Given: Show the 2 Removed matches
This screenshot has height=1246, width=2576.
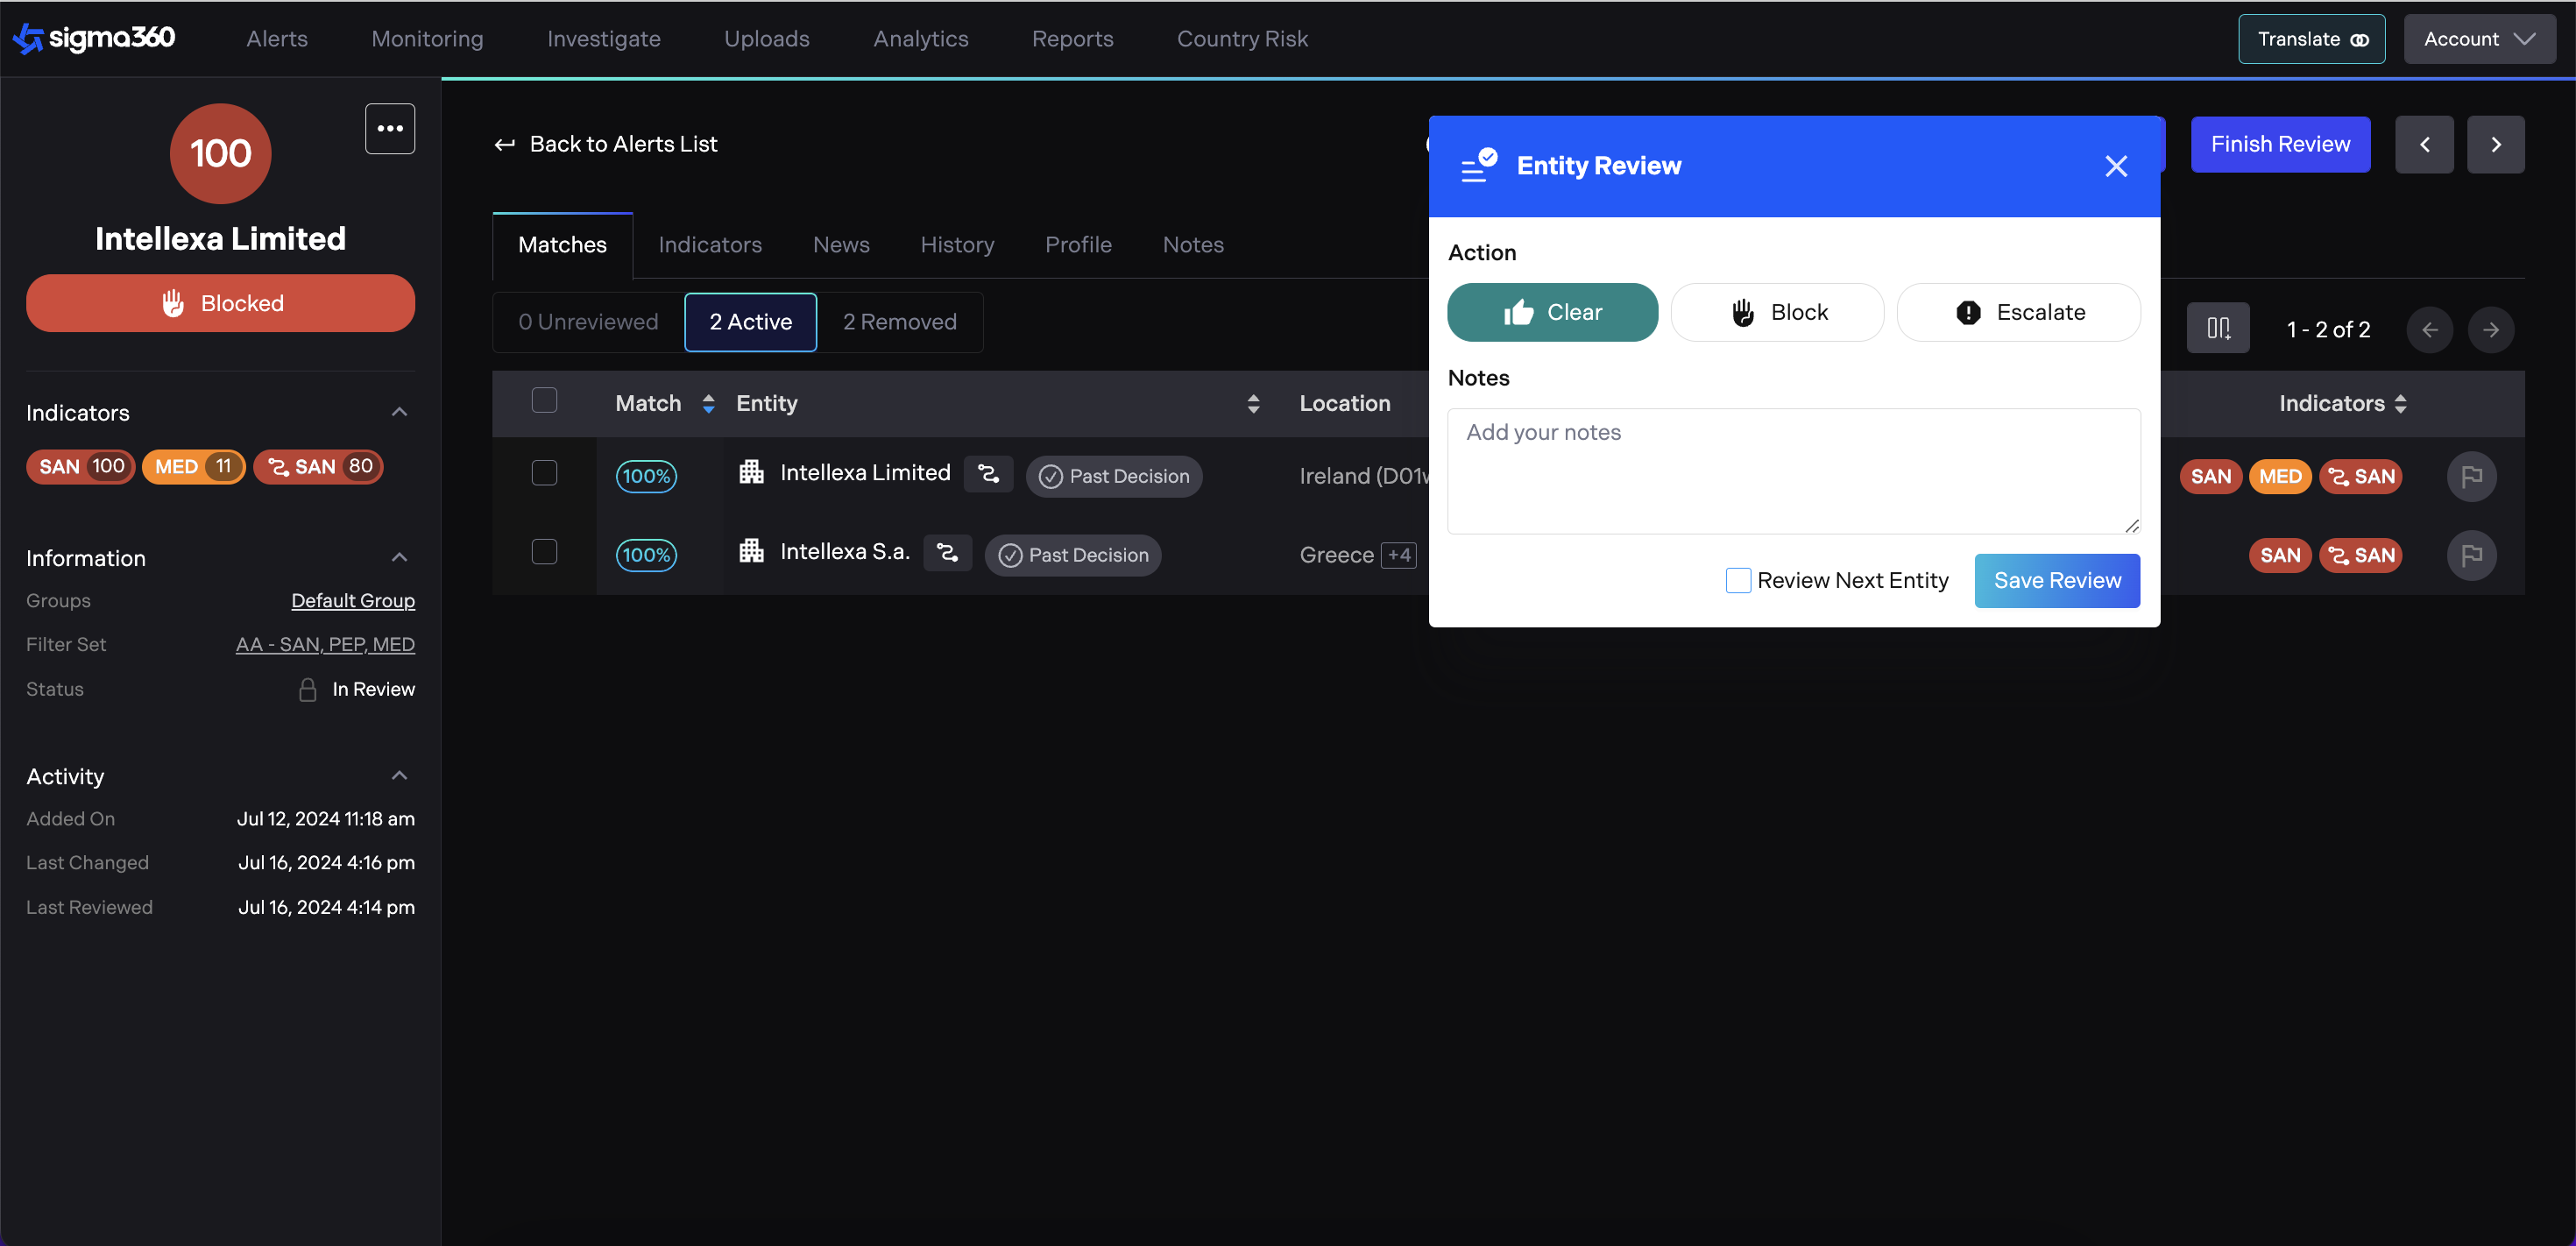Looking at the screenshot, I should click(x=899, y=322).
